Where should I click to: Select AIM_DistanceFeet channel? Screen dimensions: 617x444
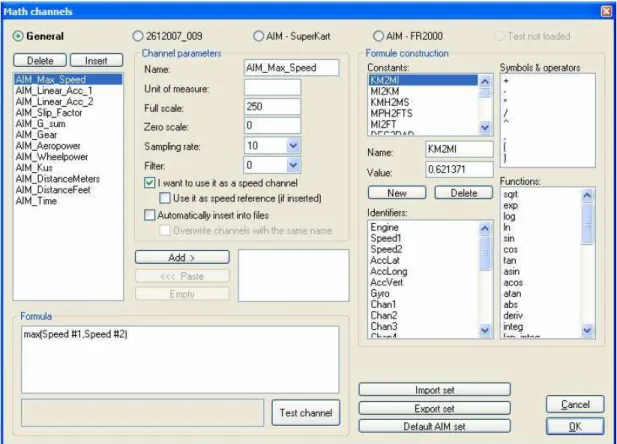point(68,190)
